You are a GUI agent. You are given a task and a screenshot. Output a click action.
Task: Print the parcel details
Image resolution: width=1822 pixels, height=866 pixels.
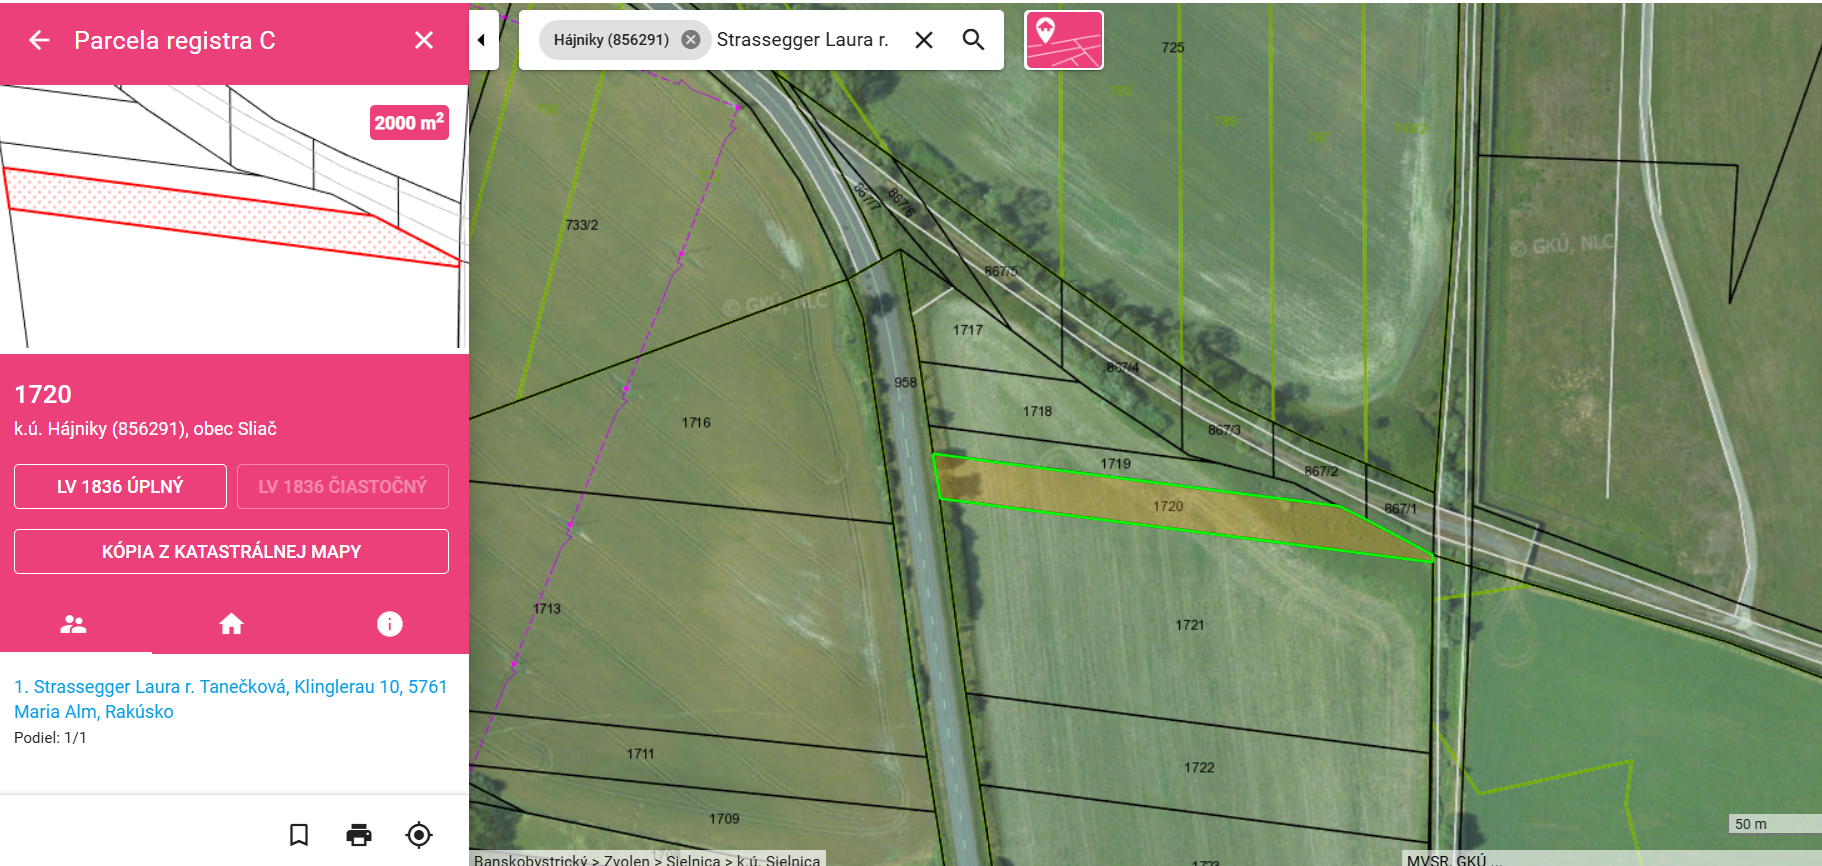359,834
